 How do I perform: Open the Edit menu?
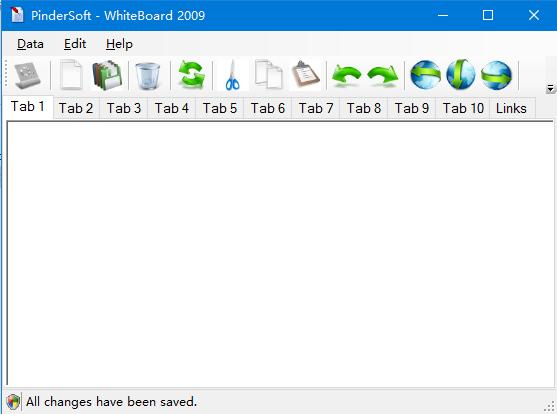click(75, 44)
